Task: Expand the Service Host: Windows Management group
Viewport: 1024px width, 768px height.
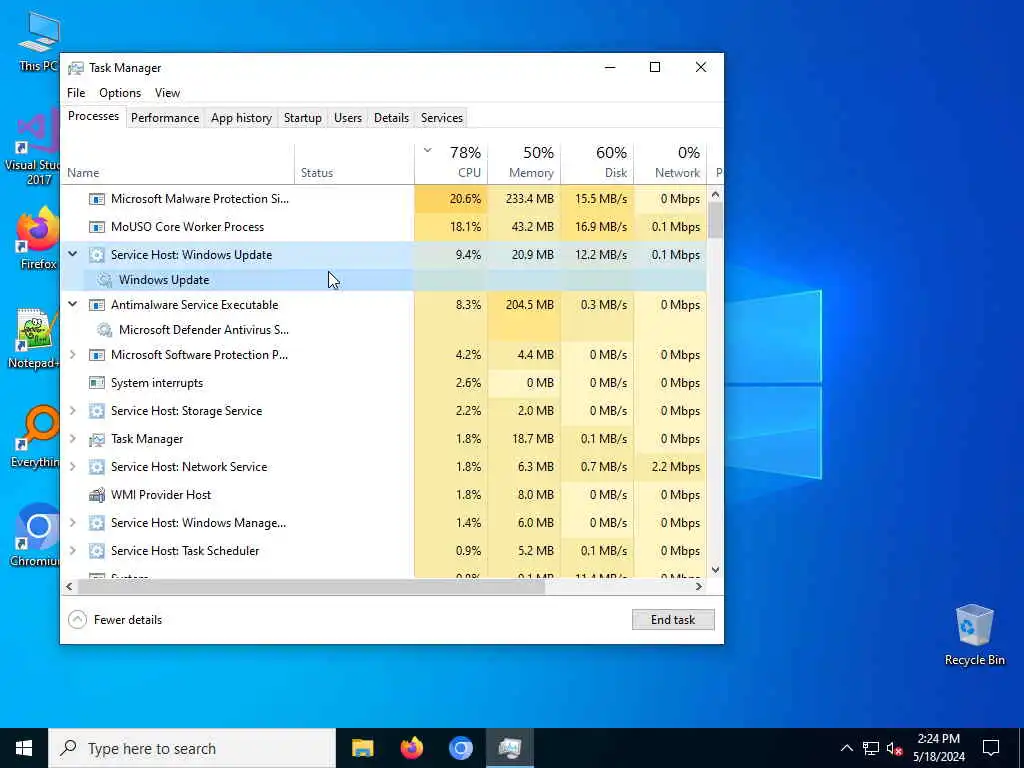Action: (72, 523)
